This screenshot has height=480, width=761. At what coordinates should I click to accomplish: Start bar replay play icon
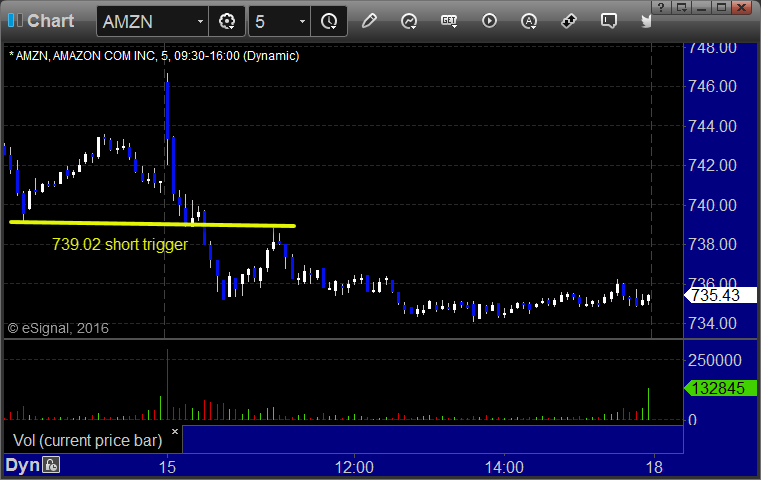[489, 21]
